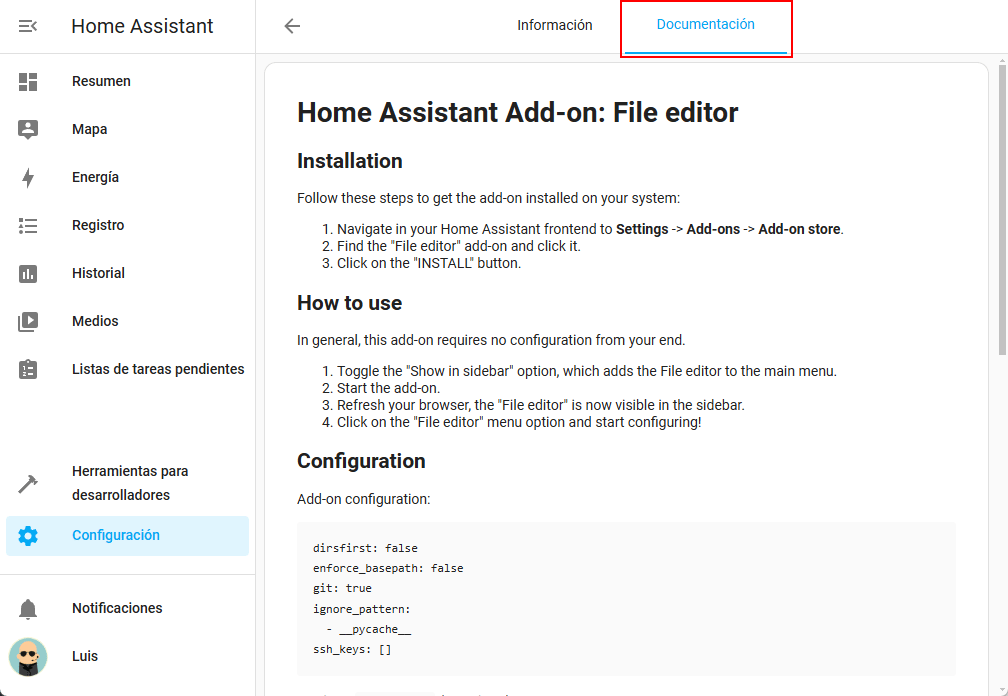The height and width of the screenshot is (696, 1008).
Task: Open Luis user profile avatar
Action: pyautogui.click(x=28, y=657)
